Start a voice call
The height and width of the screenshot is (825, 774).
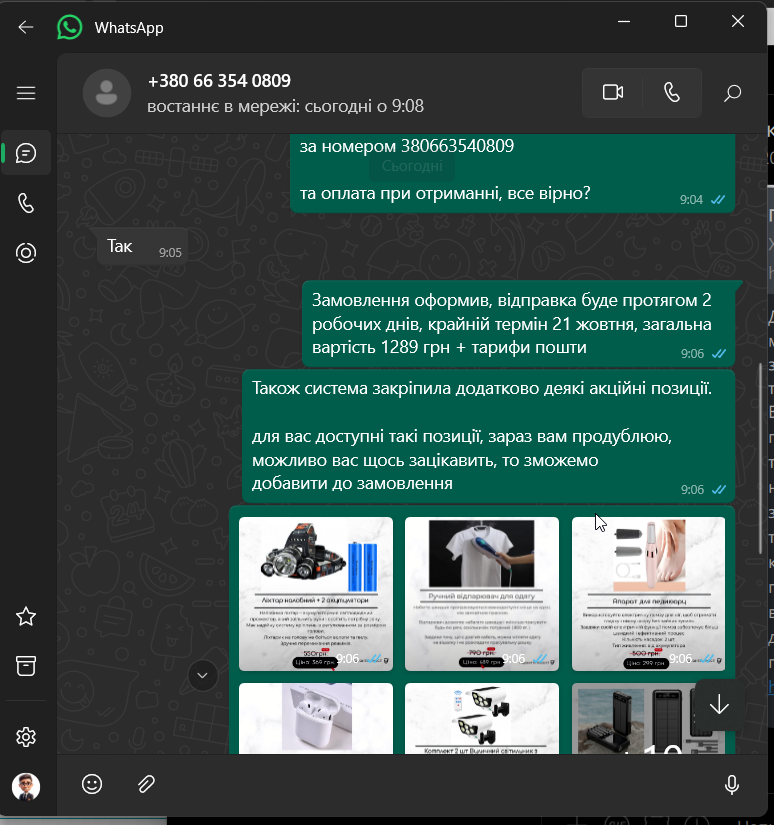click(x=672, y=93)
